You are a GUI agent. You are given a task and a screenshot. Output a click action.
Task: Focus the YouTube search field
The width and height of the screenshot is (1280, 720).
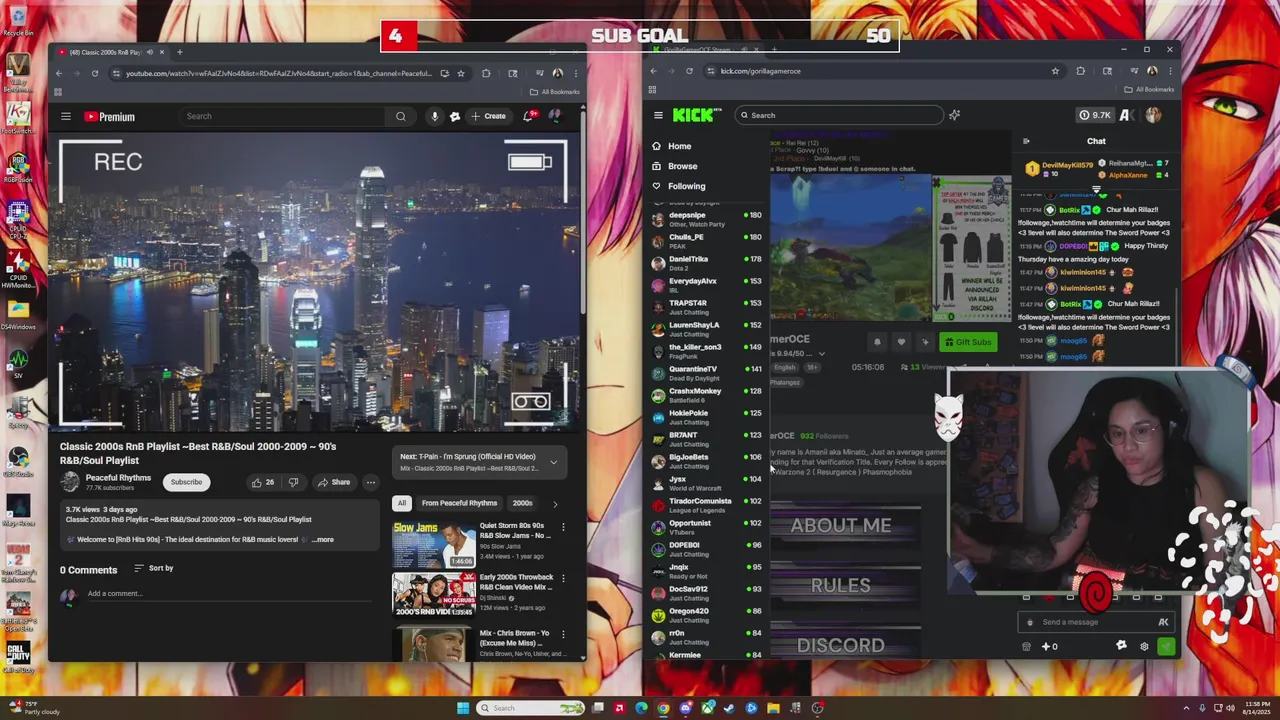coord(284,116)
